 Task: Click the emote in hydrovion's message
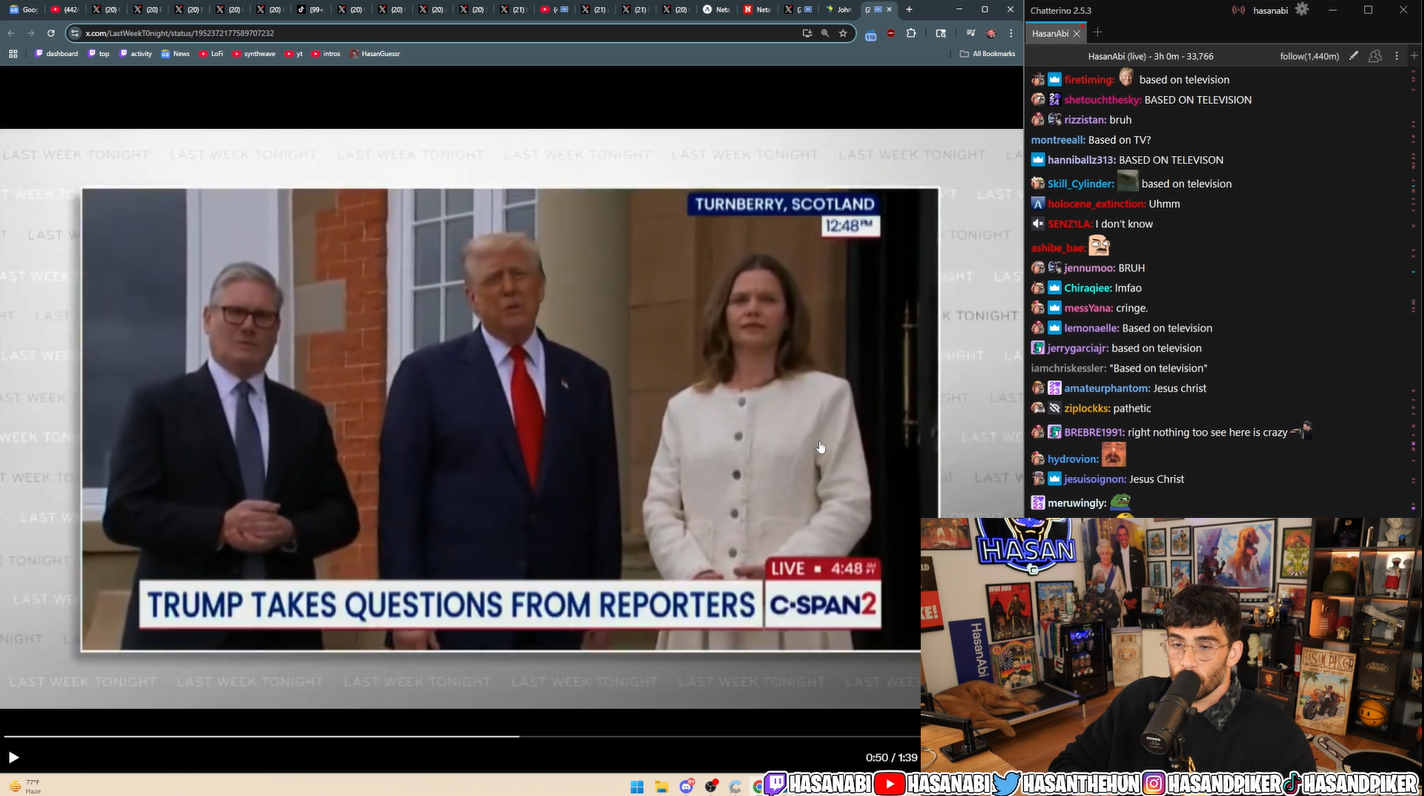tap(1114, 456)
